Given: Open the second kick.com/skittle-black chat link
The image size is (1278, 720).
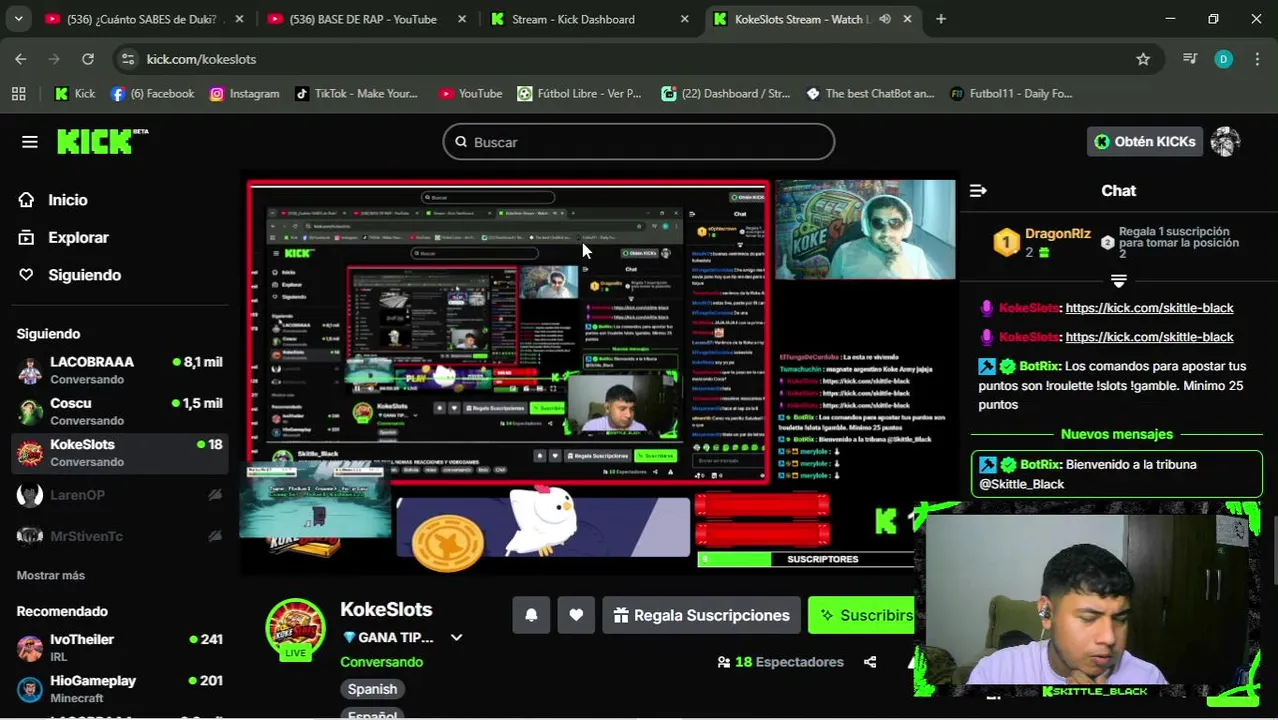Looking at the screenshot, I should 1149,337.
